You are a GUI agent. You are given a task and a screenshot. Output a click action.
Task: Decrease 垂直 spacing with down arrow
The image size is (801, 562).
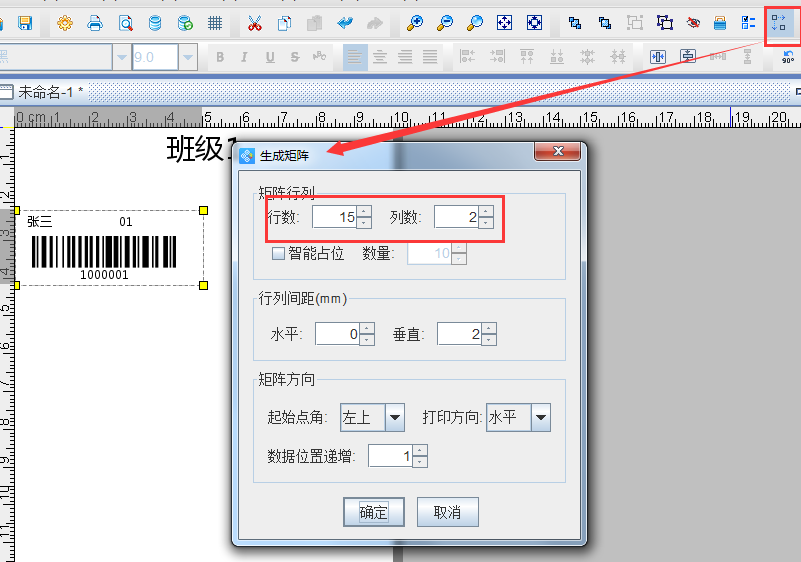pyautogui.click(x=489, y=340)
